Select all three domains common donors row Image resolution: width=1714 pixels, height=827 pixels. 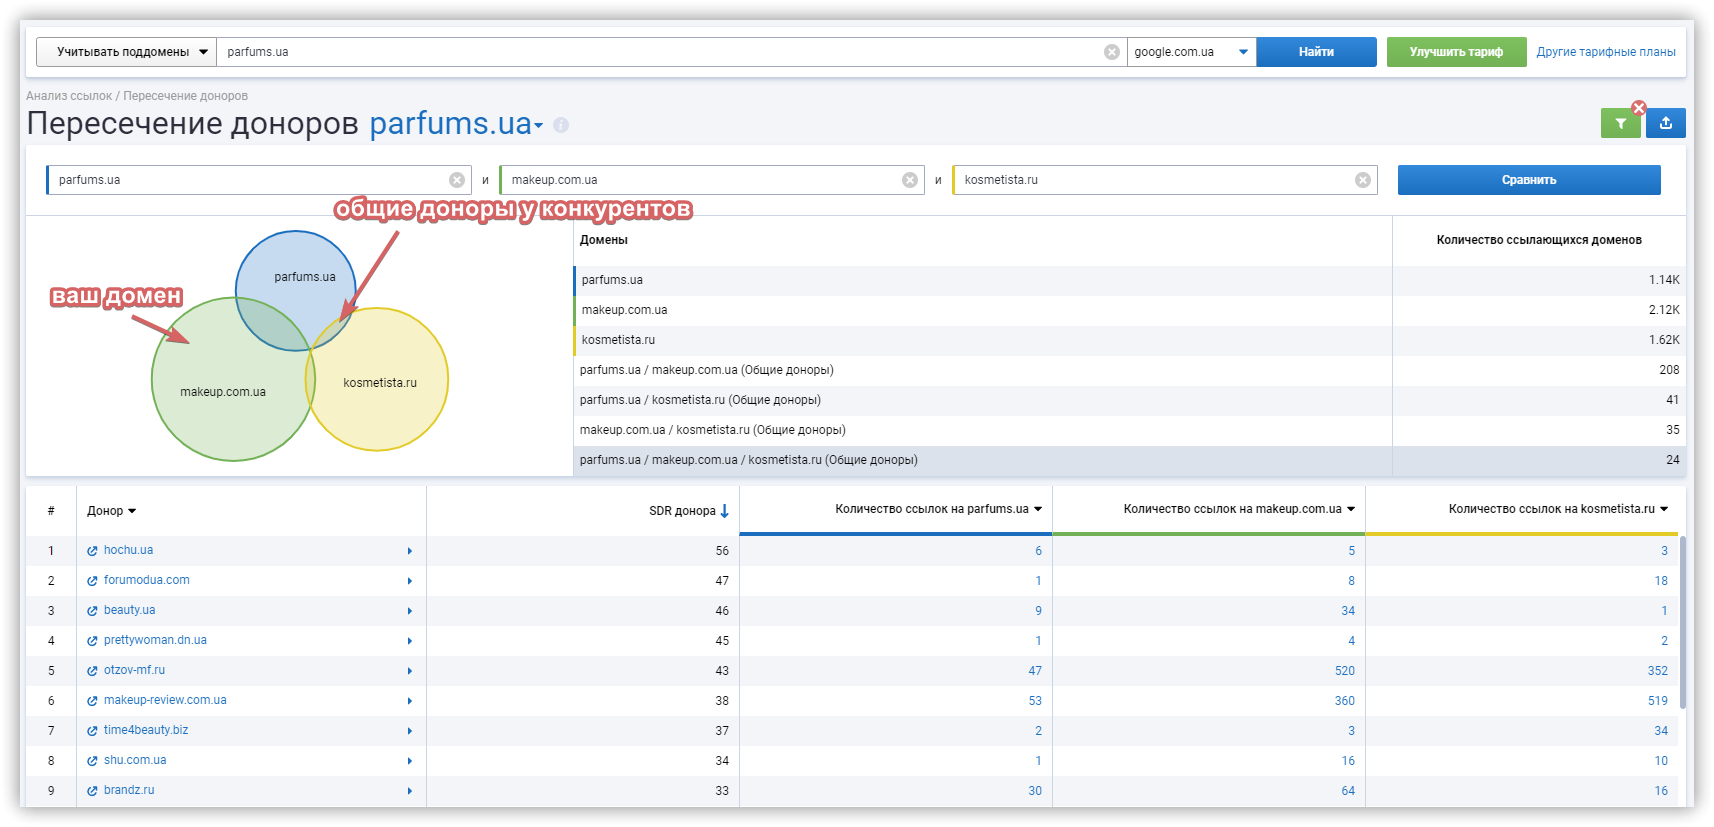pyautogui.click(x=1129, y=460)
